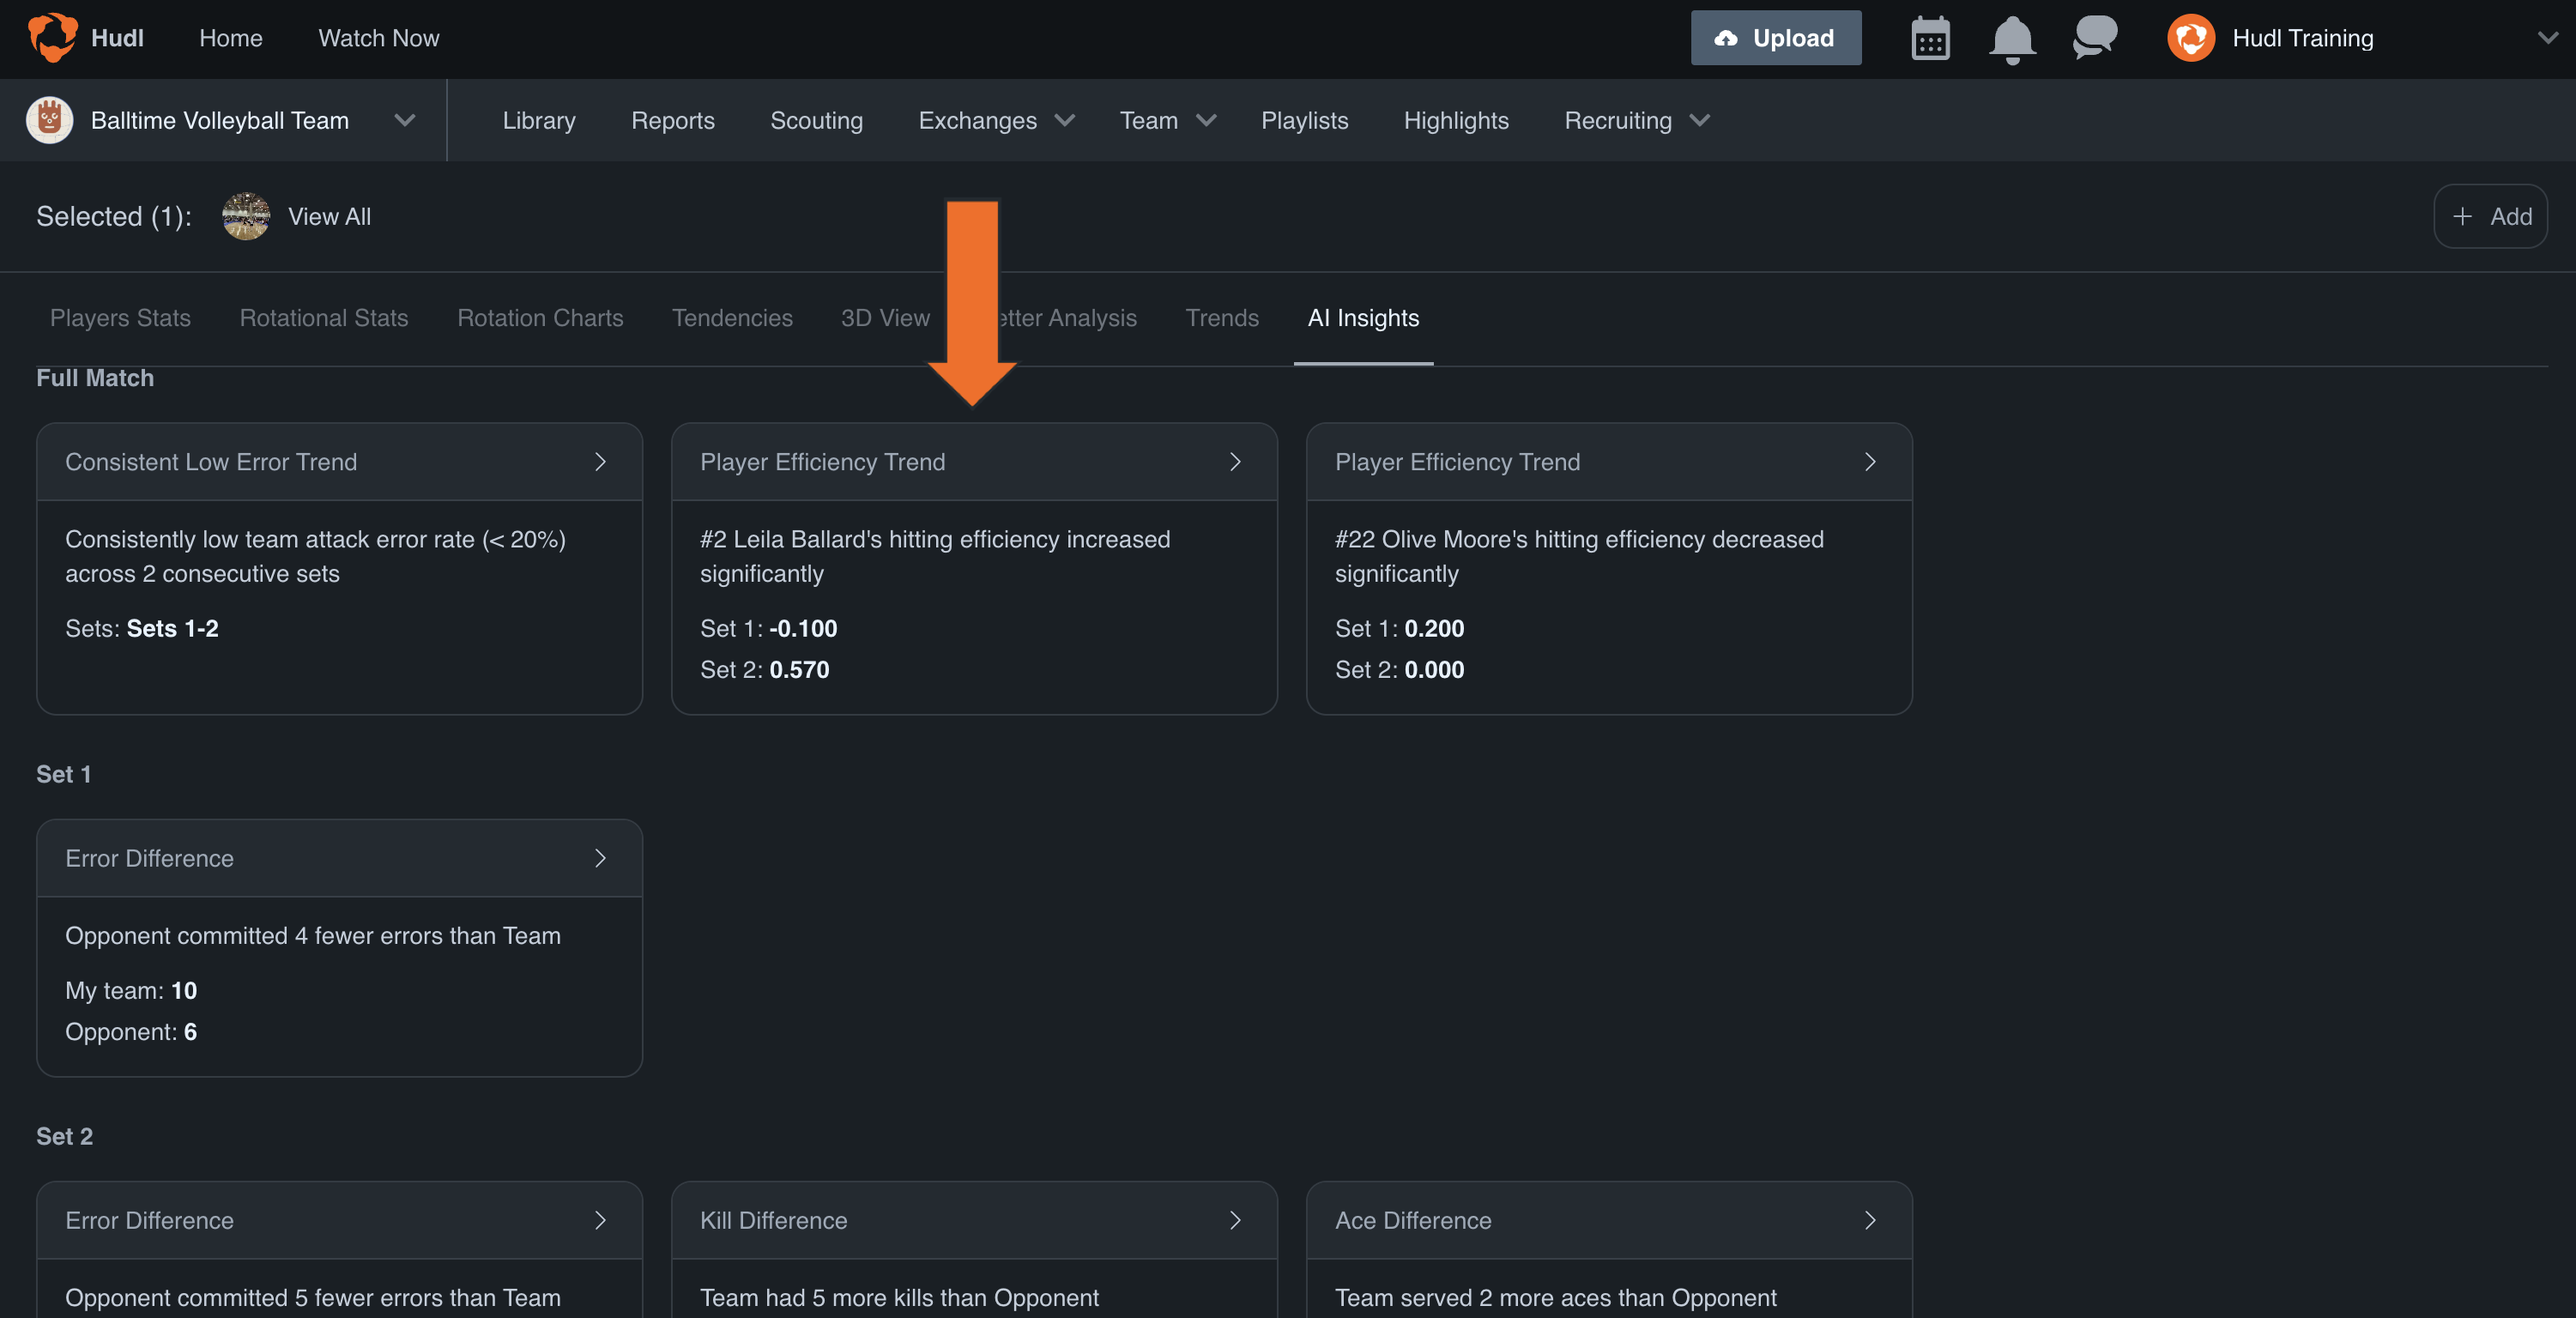Open the Recruiting dropdown menu

point(1637,120)
